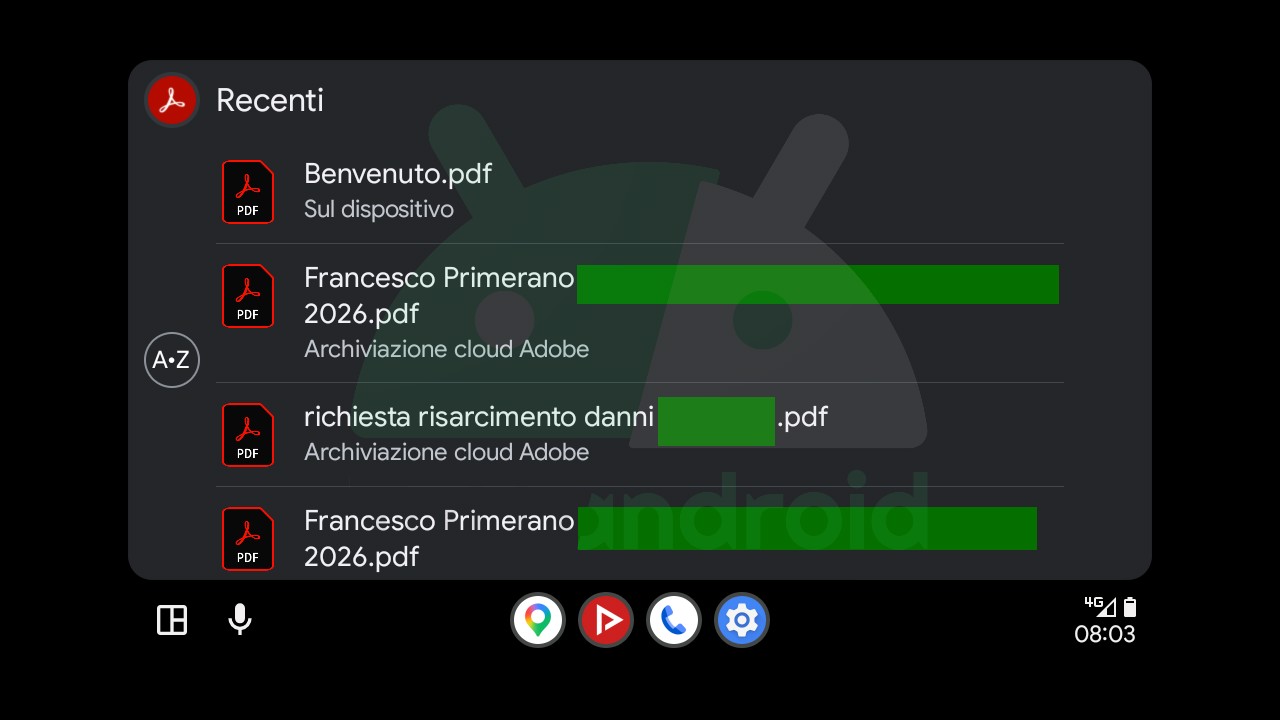Tap the 4G signal status indicator
The width and height of the screenshot is (1280, 720).
coord(1100,606)
